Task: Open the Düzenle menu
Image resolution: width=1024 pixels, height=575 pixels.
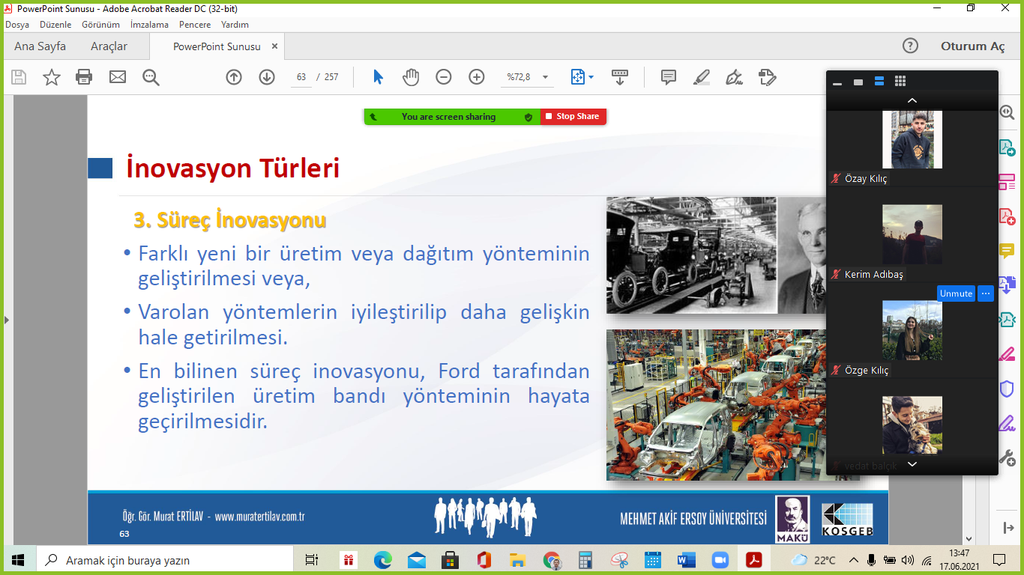Action: pos(56,24)
